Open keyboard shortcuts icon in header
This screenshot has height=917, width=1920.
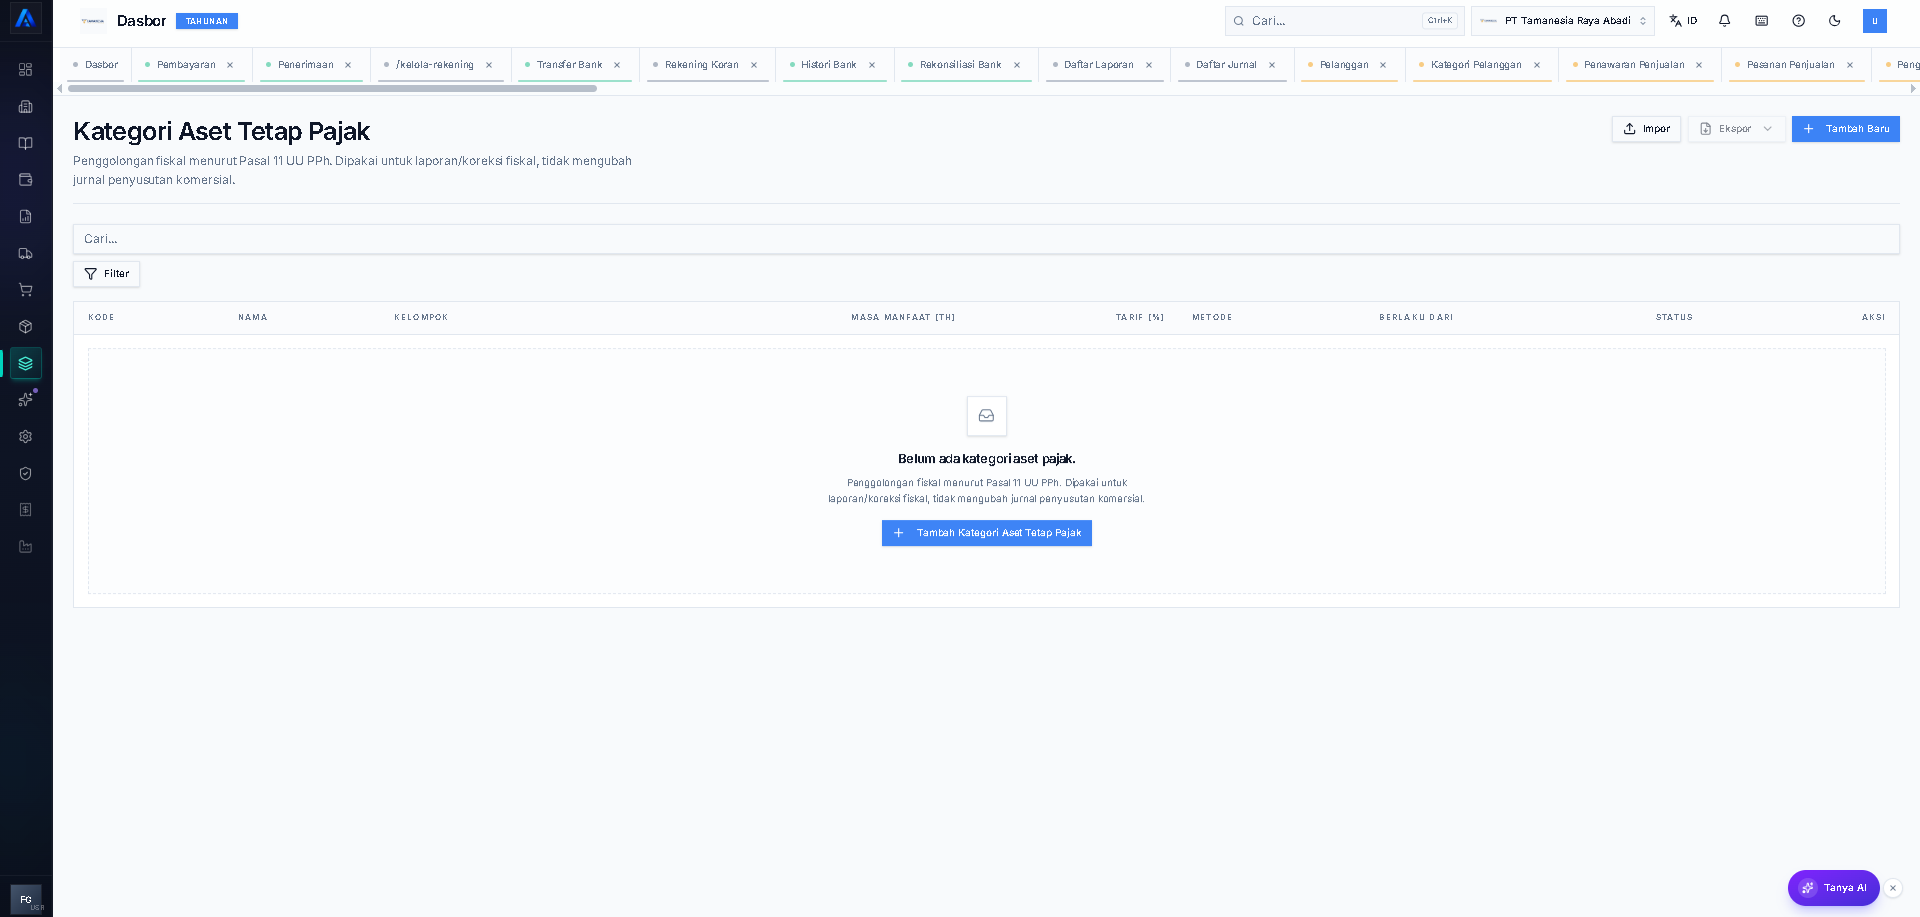point(1762,21)
